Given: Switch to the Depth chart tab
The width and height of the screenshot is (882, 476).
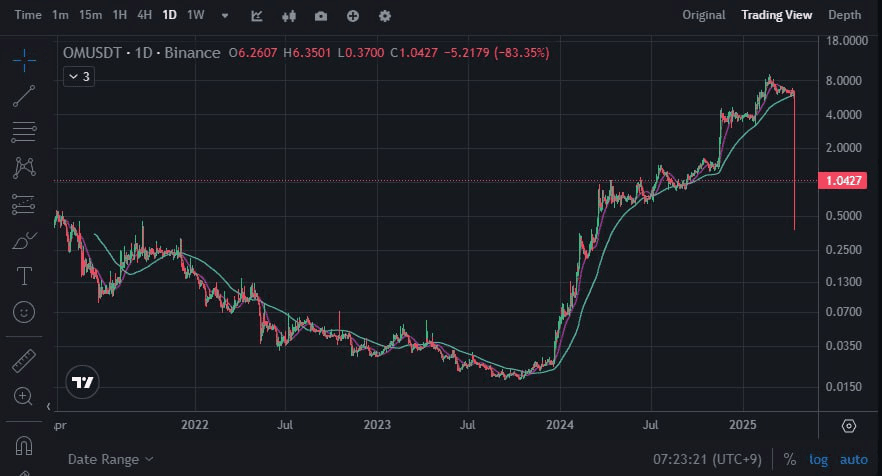Looking at the screenshot, I should [x=844, y=15].
